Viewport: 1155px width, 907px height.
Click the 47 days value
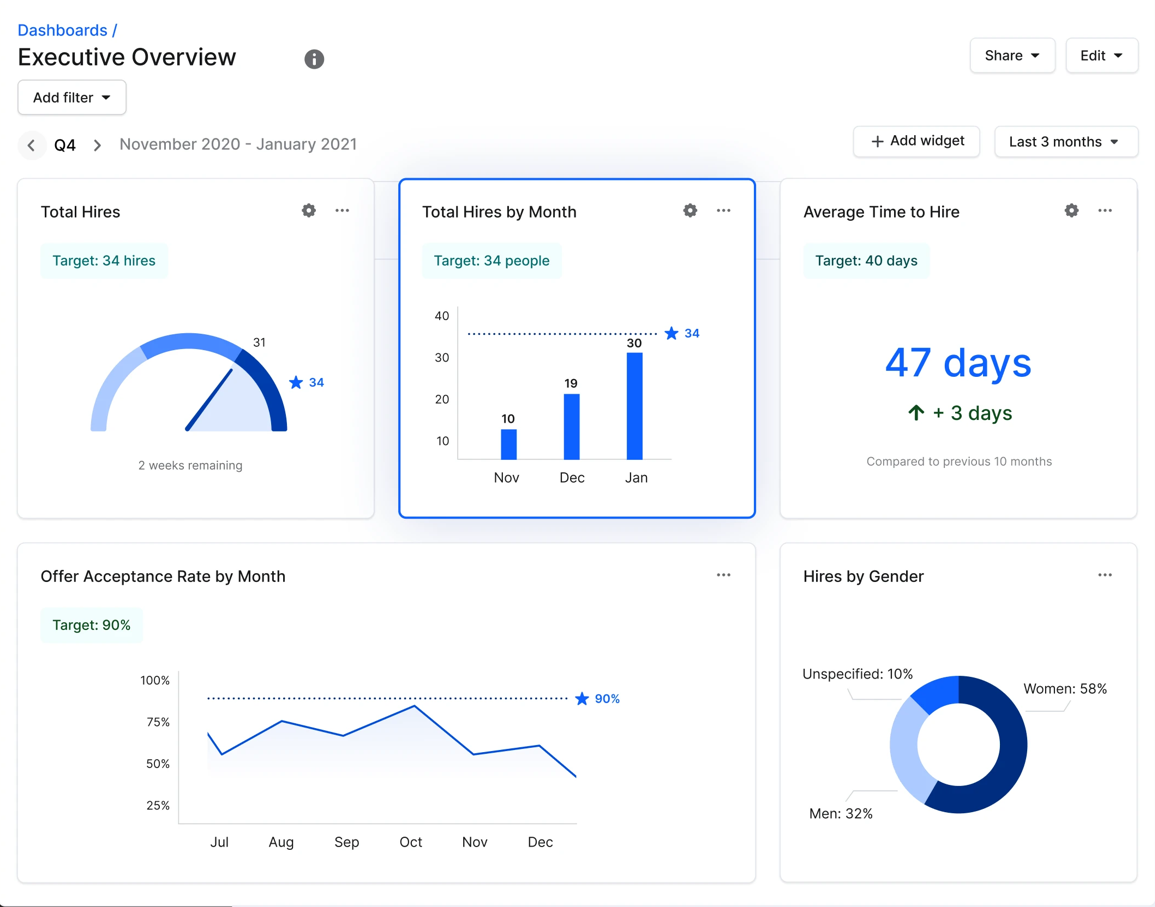click(x=958, y=363)
